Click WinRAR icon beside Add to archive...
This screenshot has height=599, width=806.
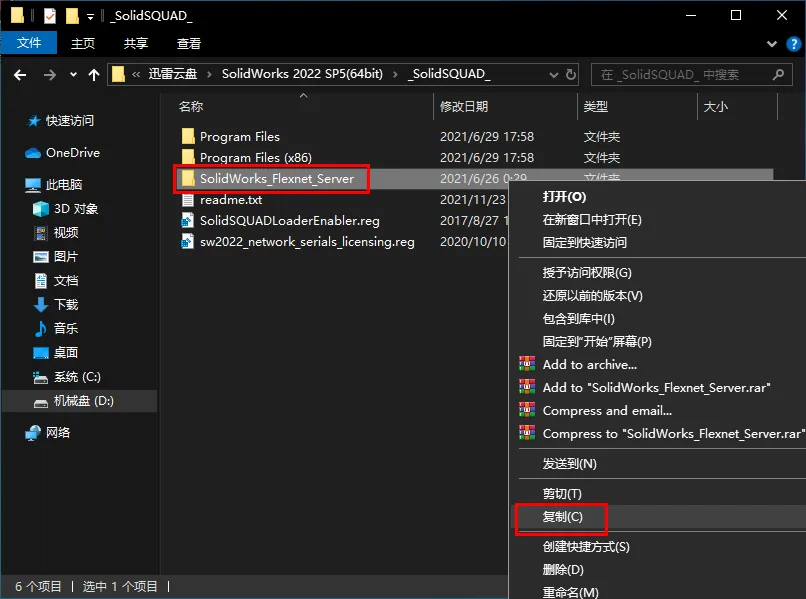[x=527, y=364]
